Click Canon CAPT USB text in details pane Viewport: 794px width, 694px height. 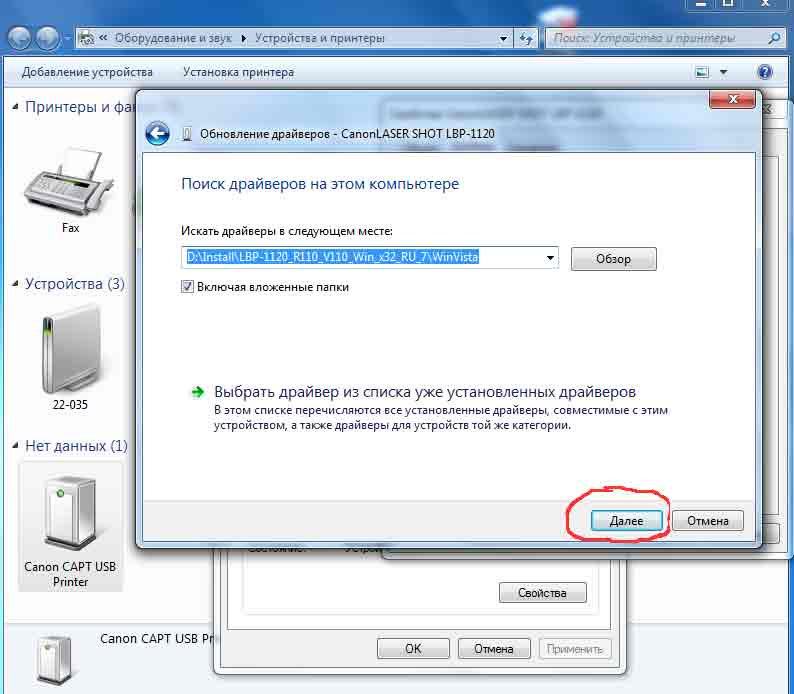(157, 639)
